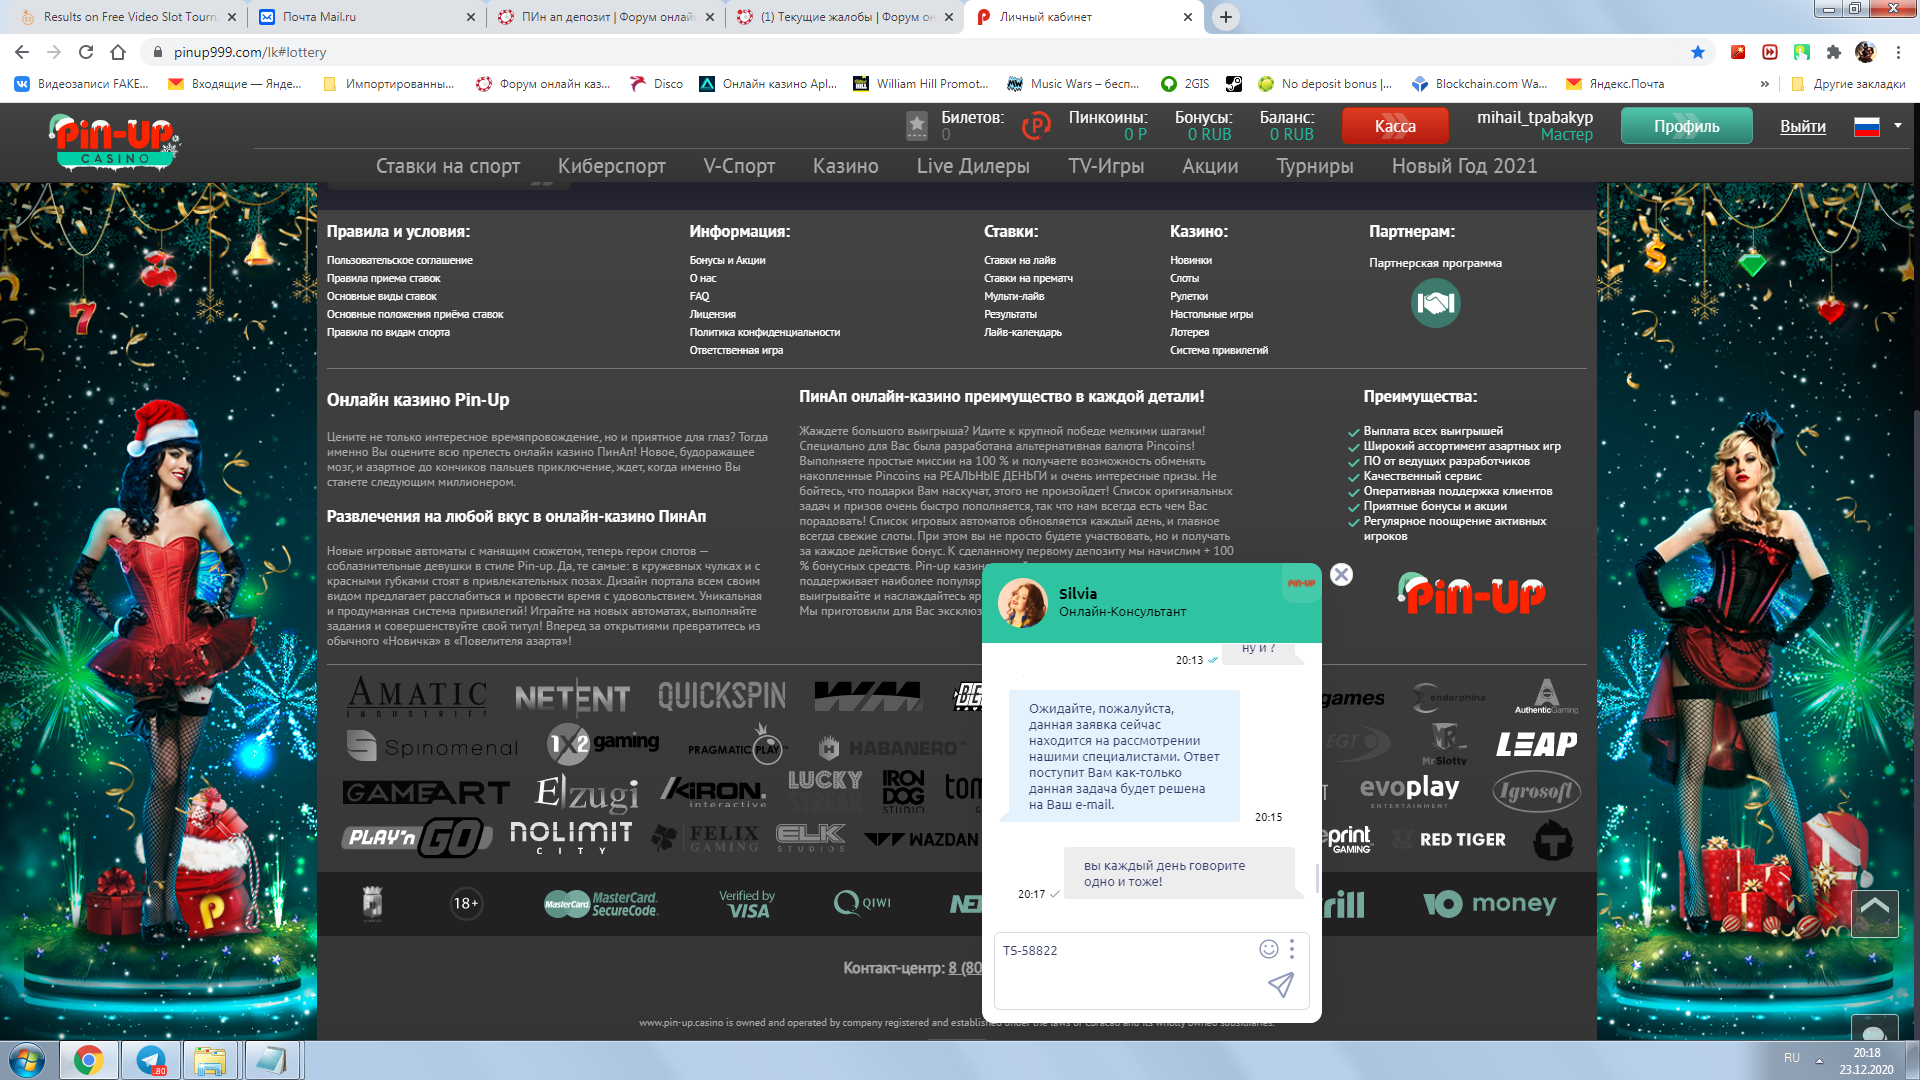Close the Silvia online chat widget
1920x1080 pixels.
1341,574
